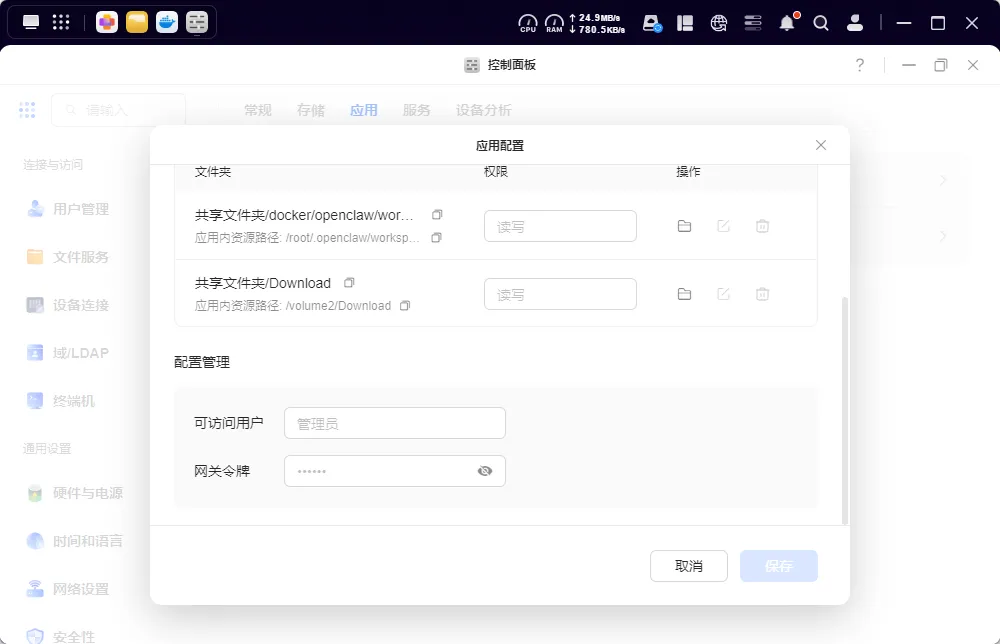
Task: Edit the docker/openclaw folder mapping
Action: [x=723, y=226]
